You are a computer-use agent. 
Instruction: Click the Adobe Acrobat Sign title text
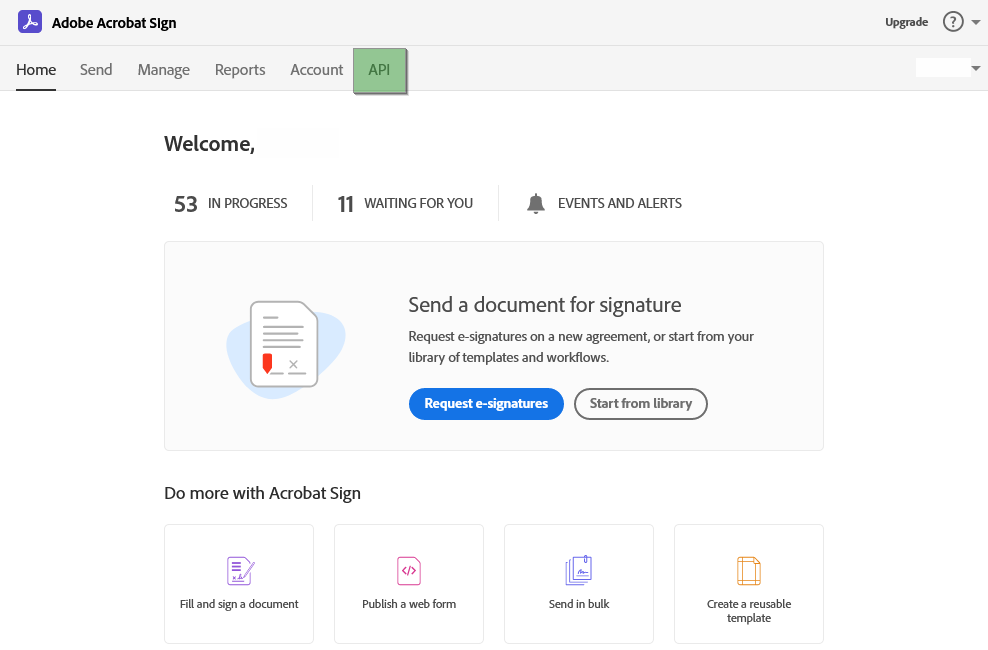114,23
